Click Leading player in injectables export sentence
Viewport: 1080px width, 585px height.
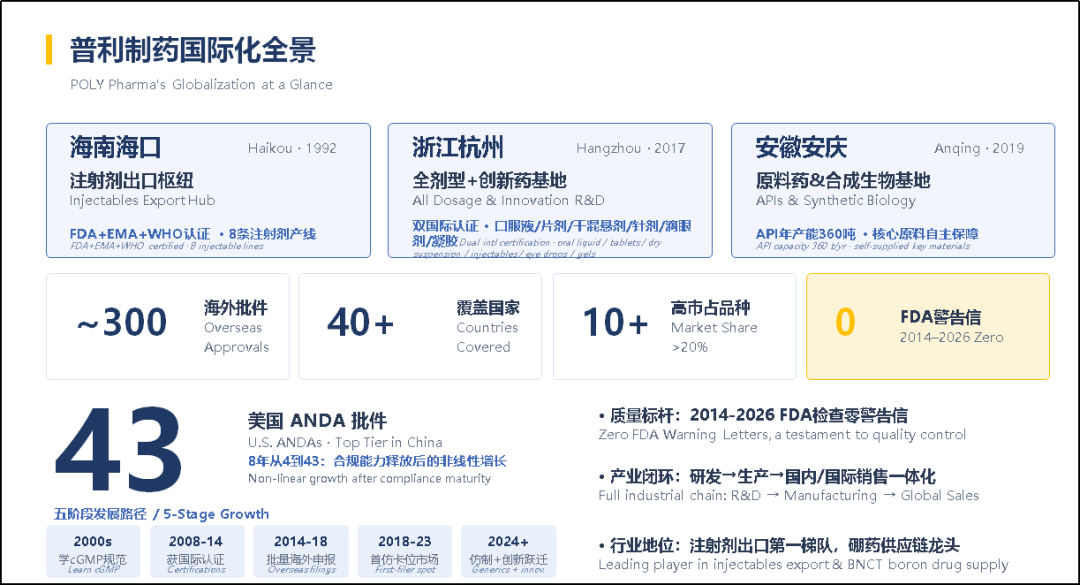tap(803, 565)
